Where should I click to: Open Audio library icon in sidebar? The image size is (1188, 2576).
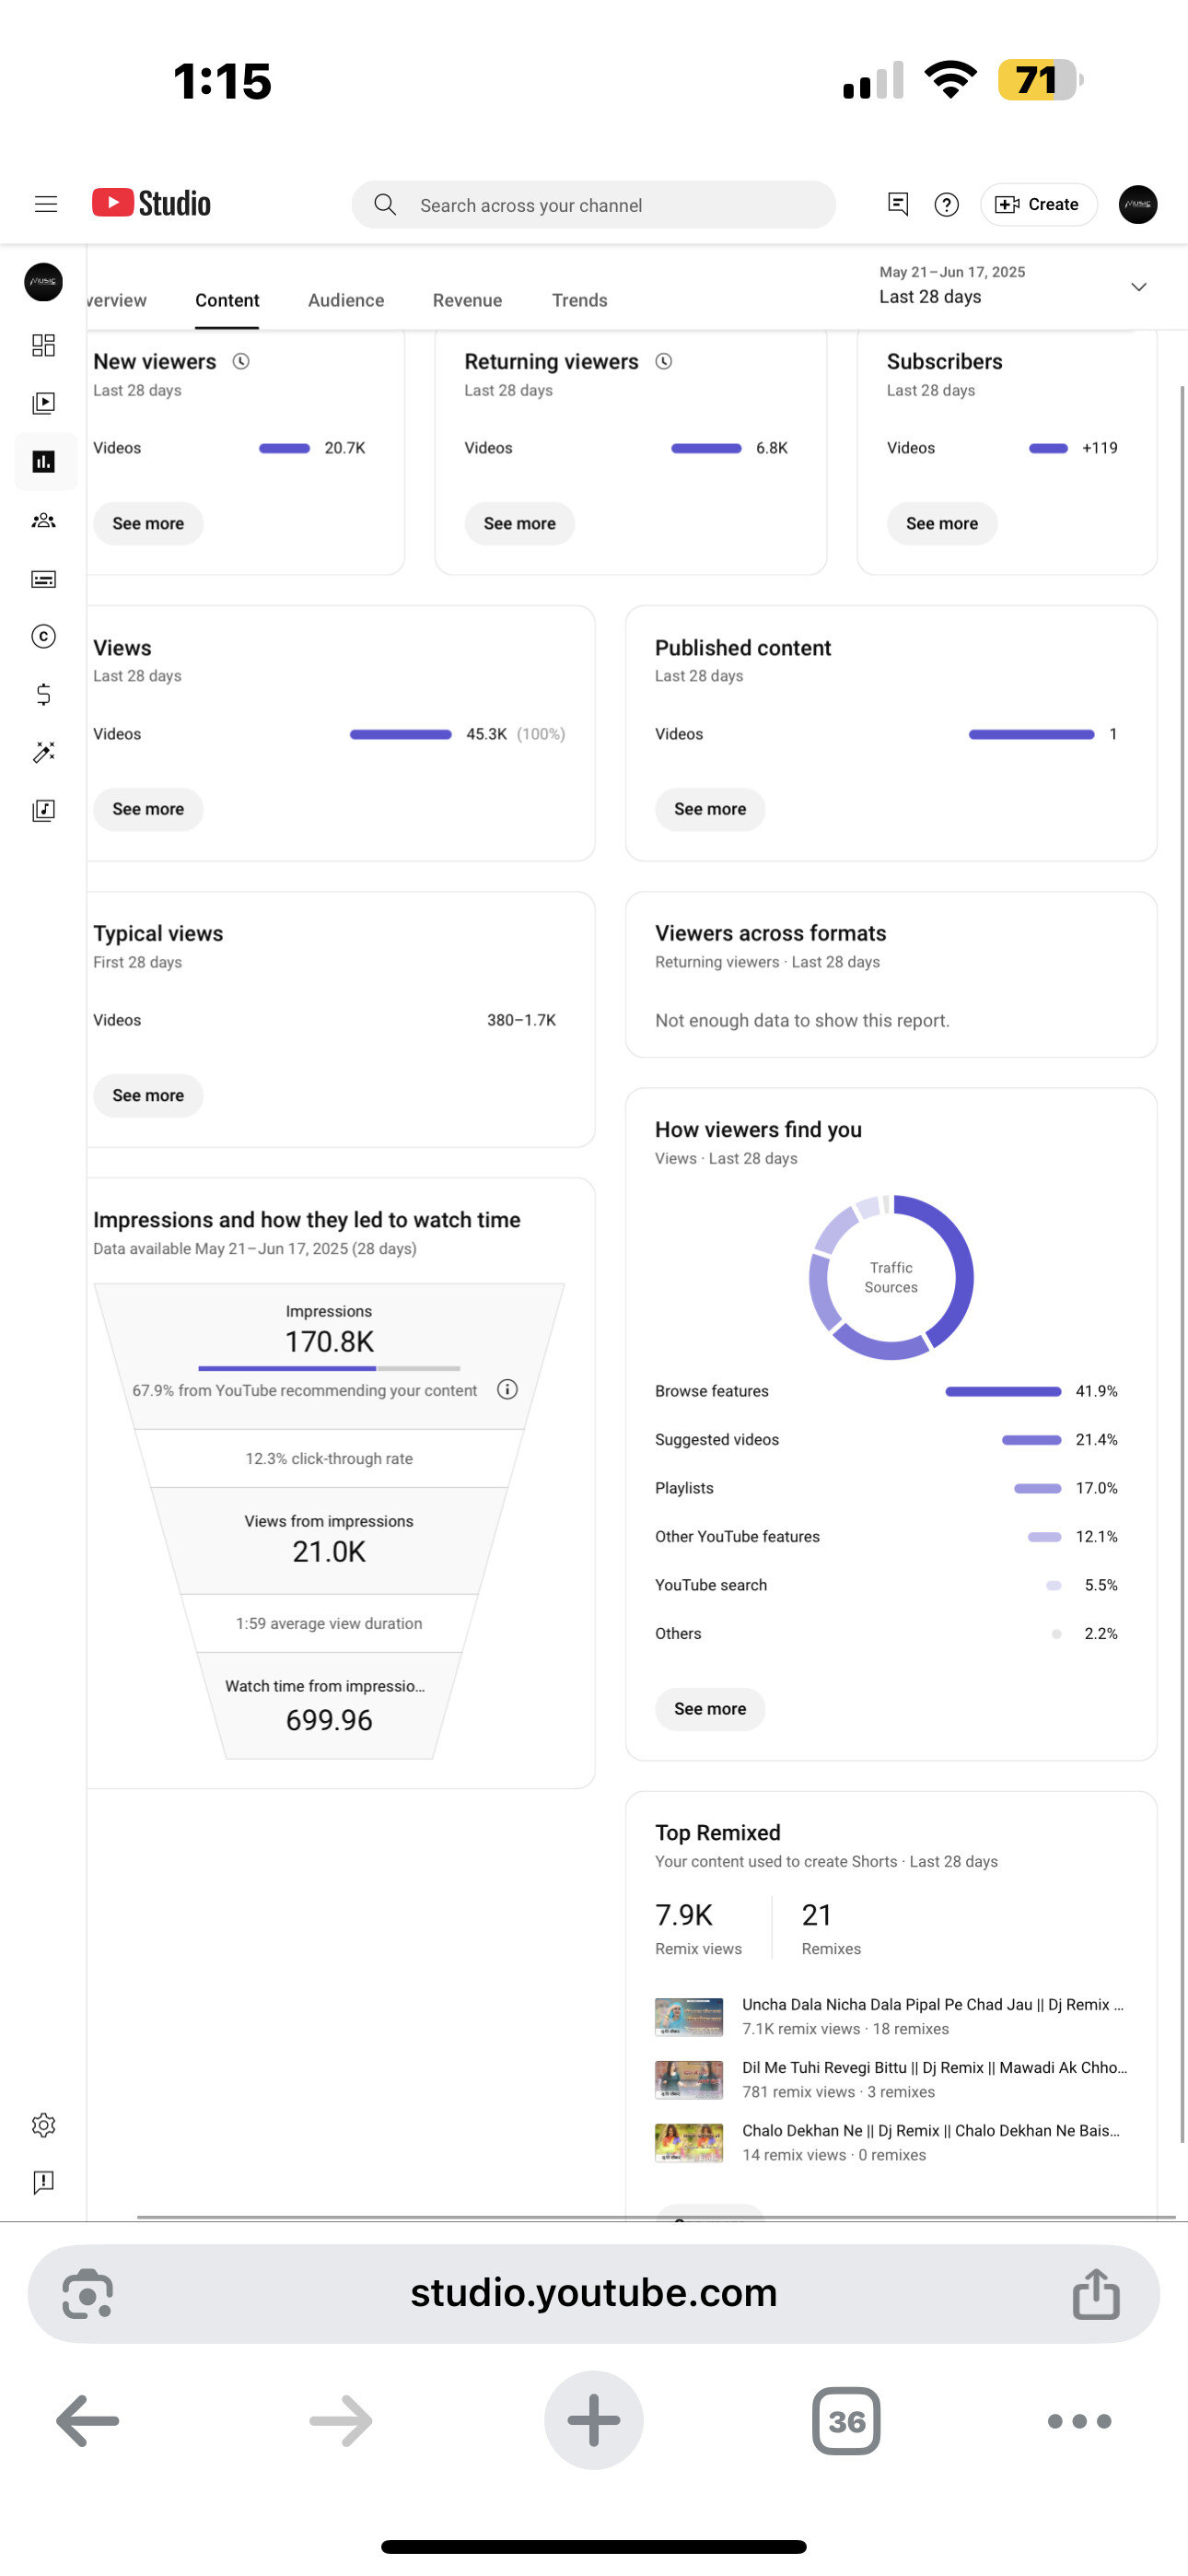click(43, 810)
